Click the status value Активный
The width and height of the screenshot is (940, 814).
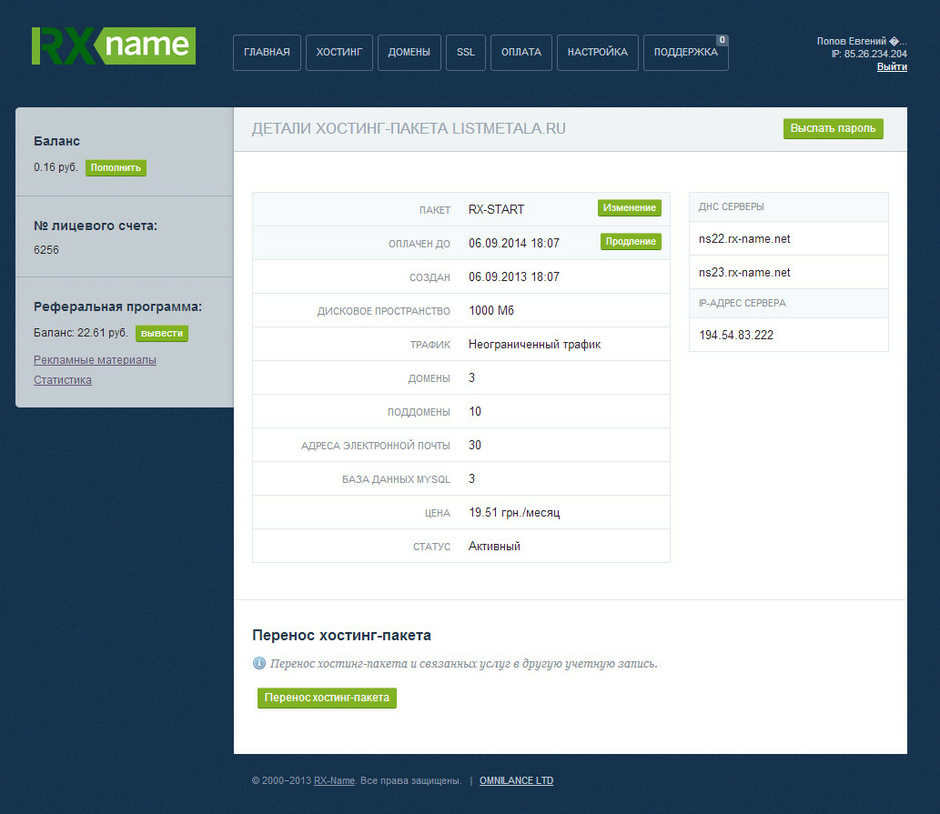(x=494, y=546)
